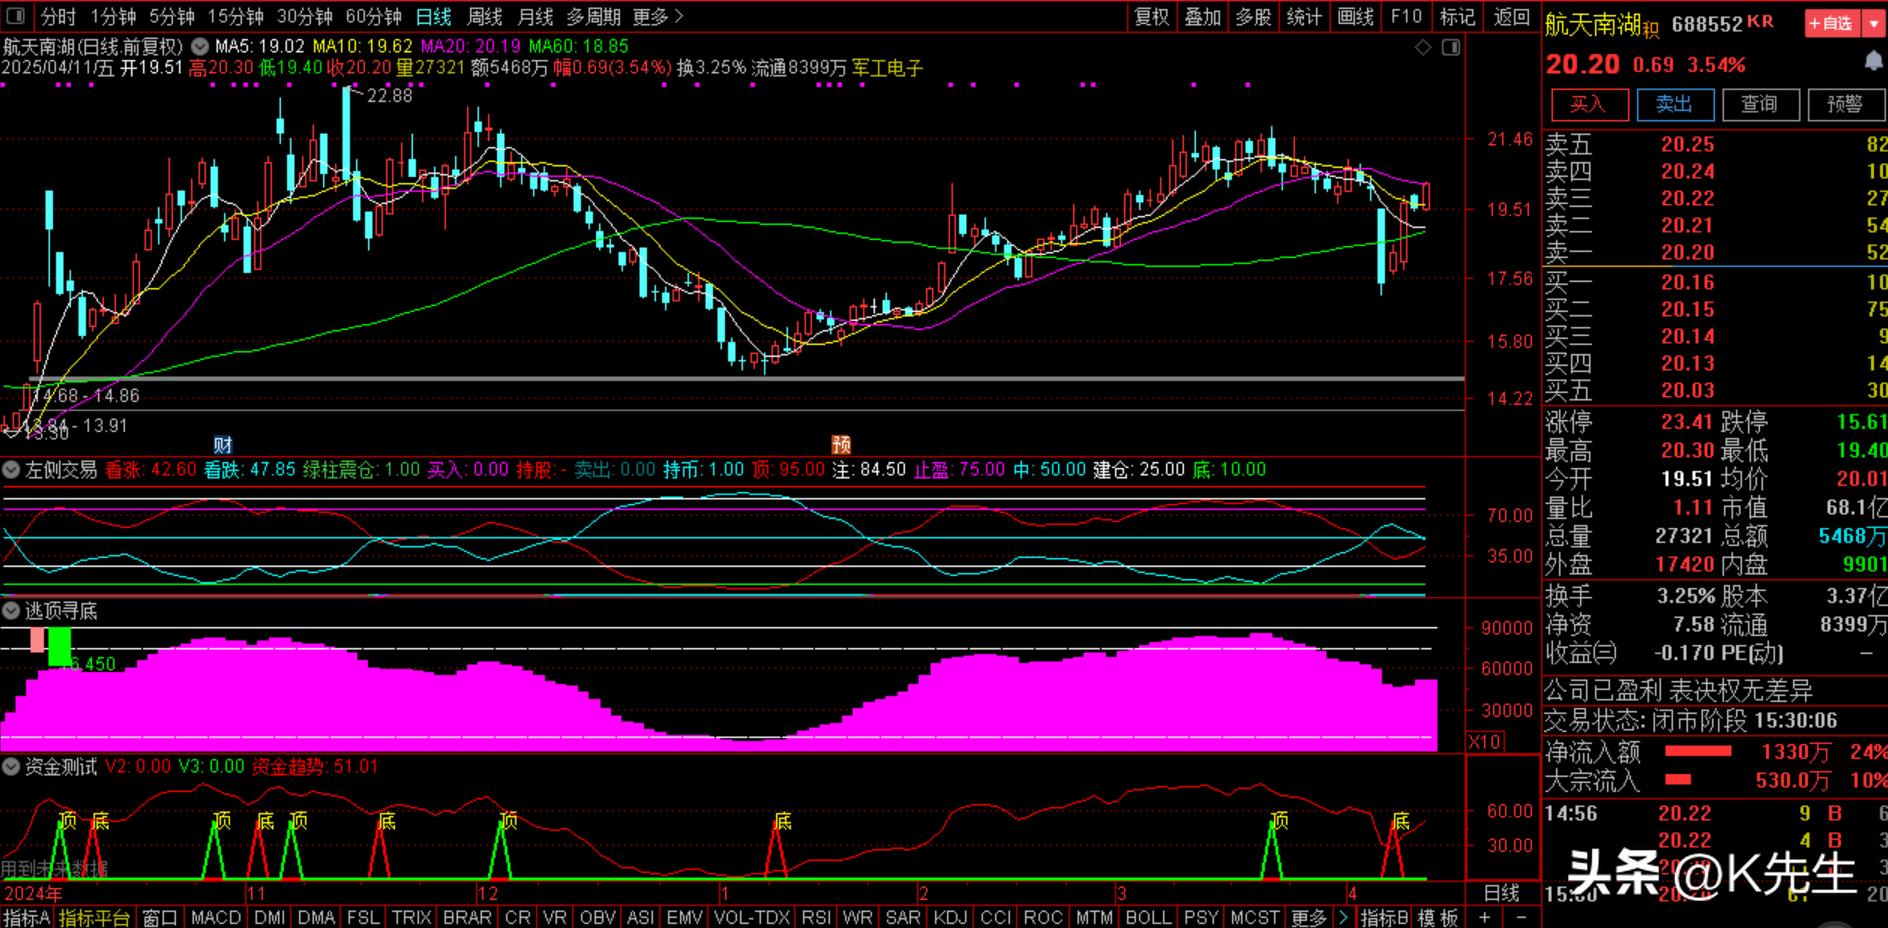Select the 5分钟 timeframe
Screen dimensions: 1888x928
(172, 17)
